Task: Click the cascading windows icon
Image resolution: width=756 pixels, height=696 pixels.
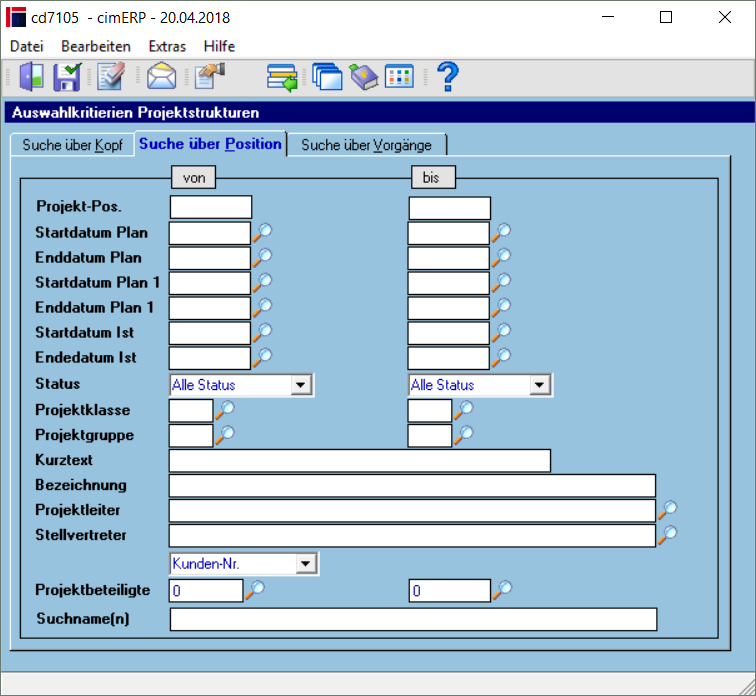Action: (327, 77)
